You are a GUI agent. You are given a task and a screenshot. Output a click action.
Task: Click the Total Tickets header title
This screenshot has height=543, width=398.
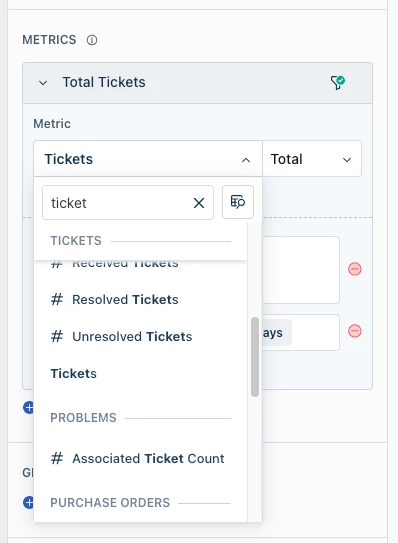[x=104, y=82]
